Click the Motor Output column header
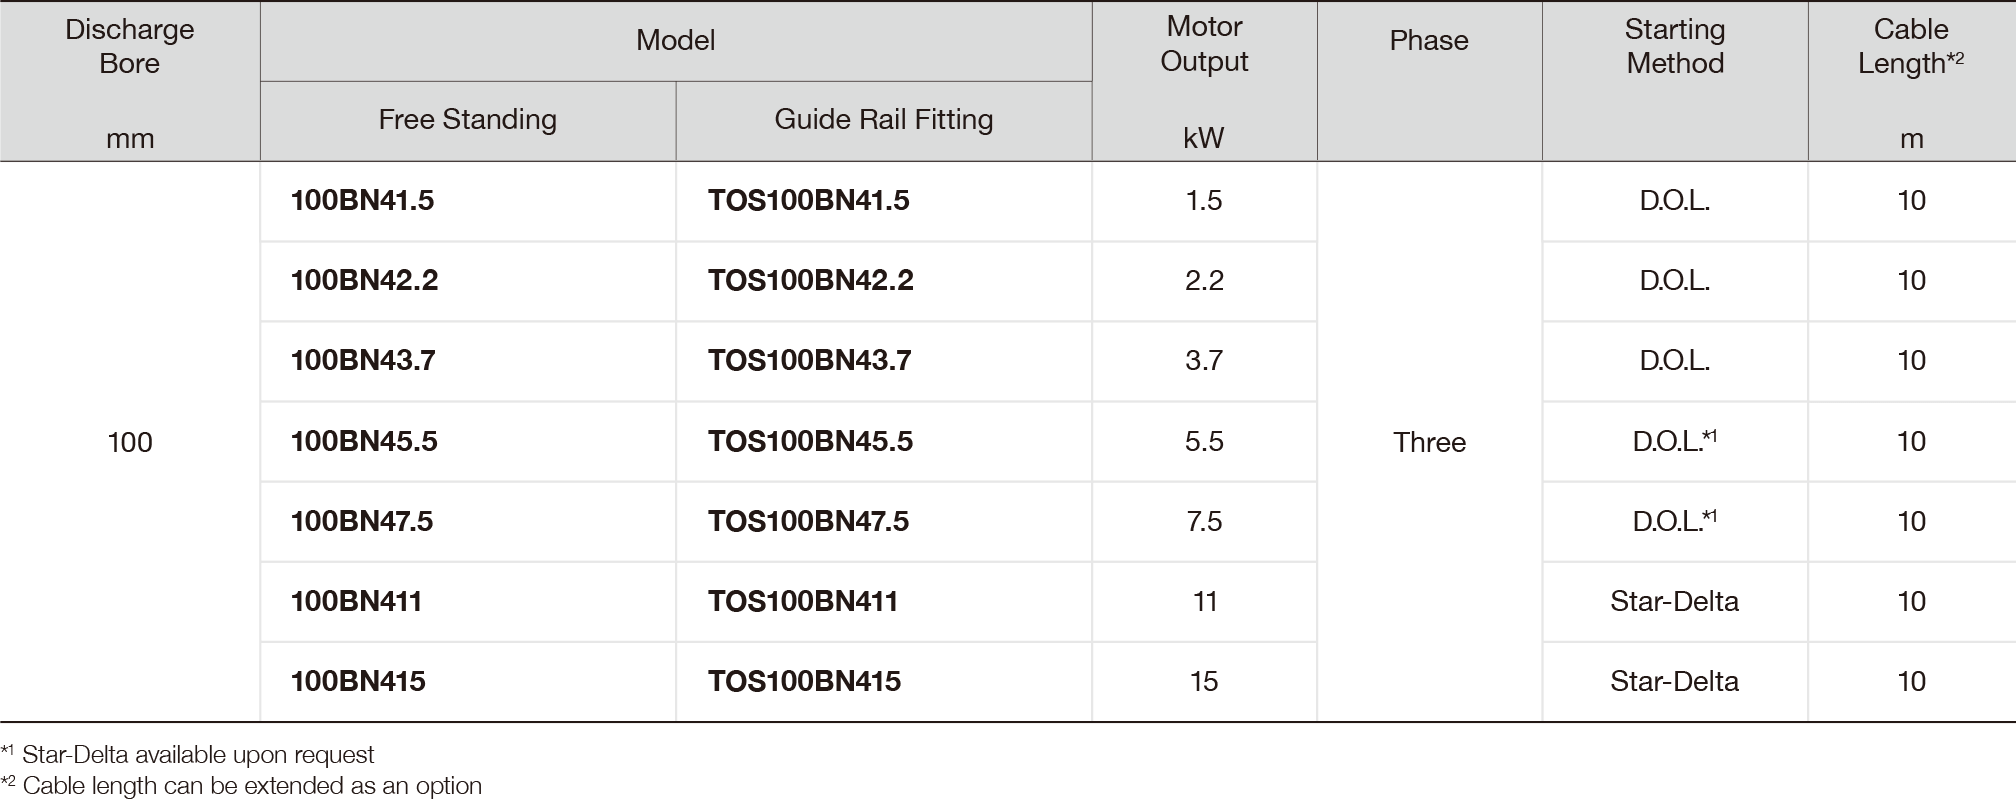Image resolution: width=2016 pixels, height=800 pixels. pyautogui.click(x=1204, y=44)
